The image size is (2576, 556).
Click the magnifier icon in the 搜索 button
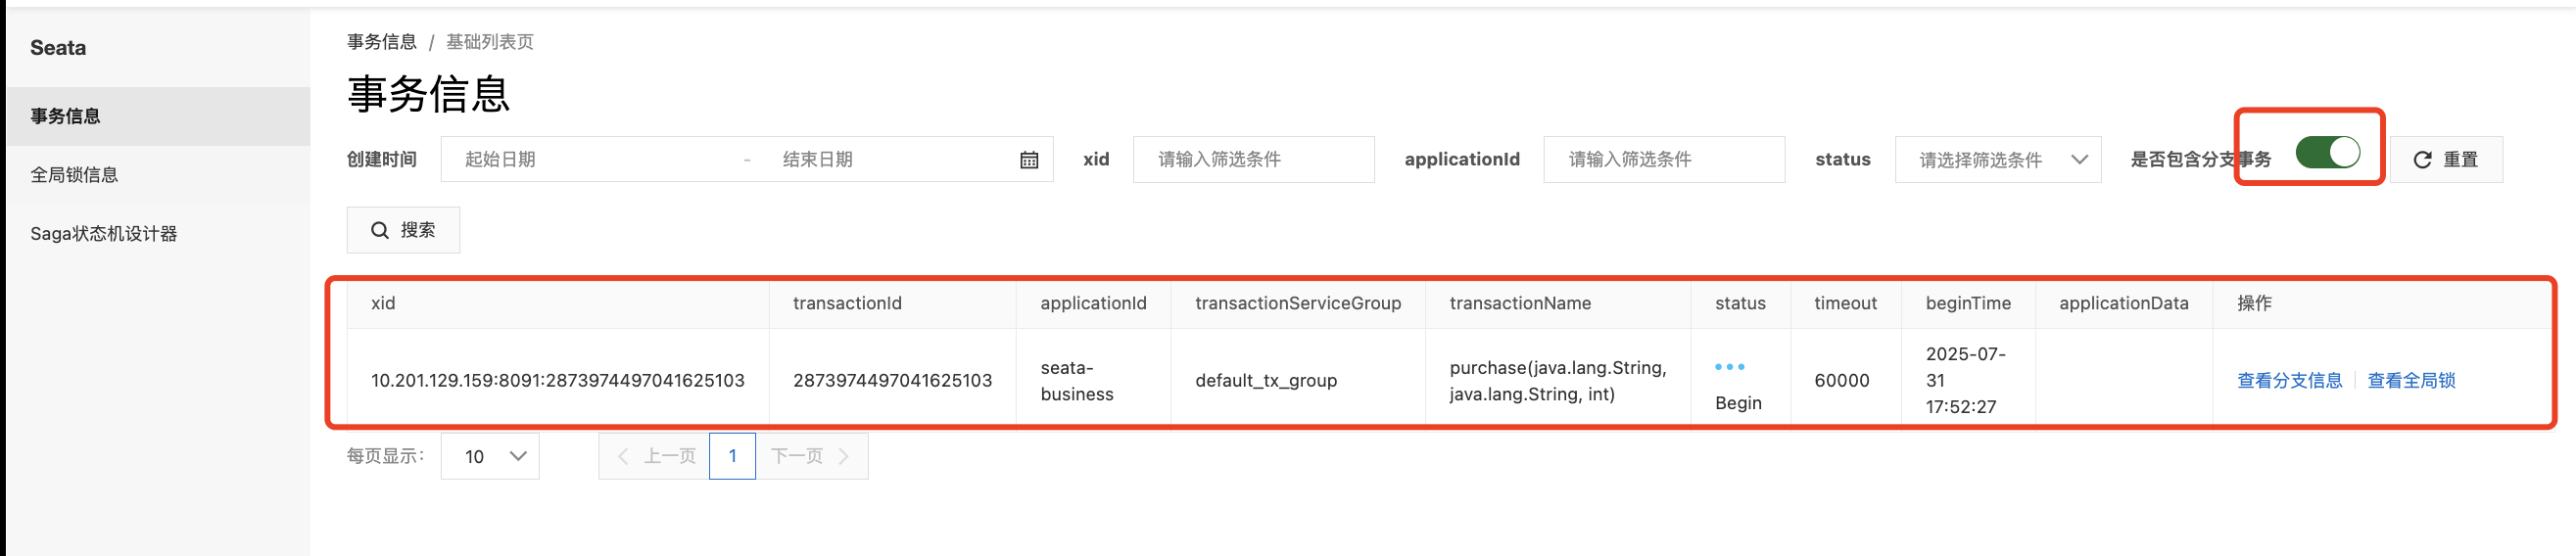(x=380, y=231)
